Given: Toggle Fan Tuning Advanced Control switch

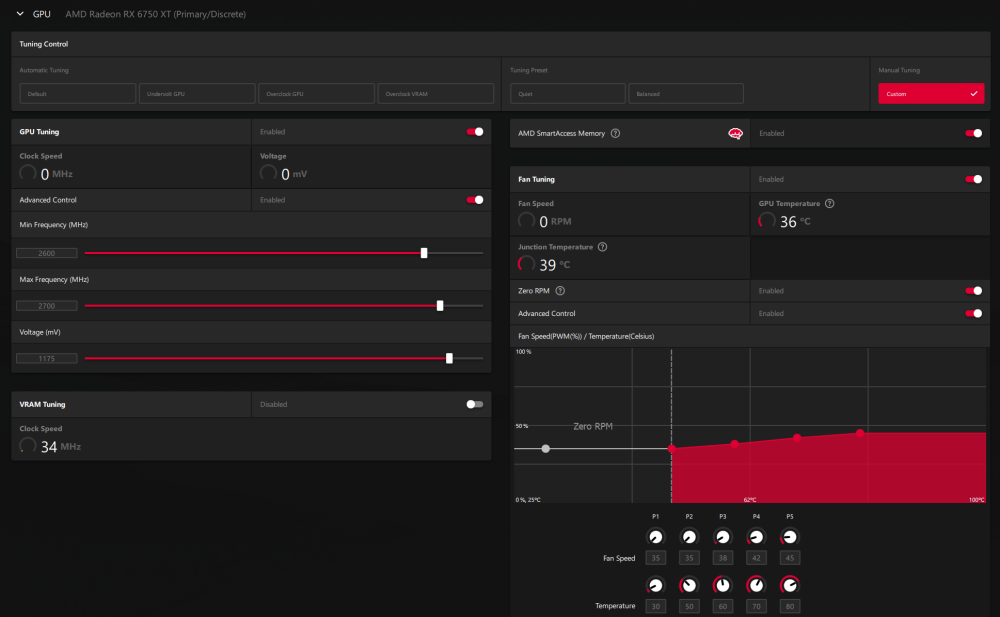Looking at the screenshot, I should click(974, 314).
